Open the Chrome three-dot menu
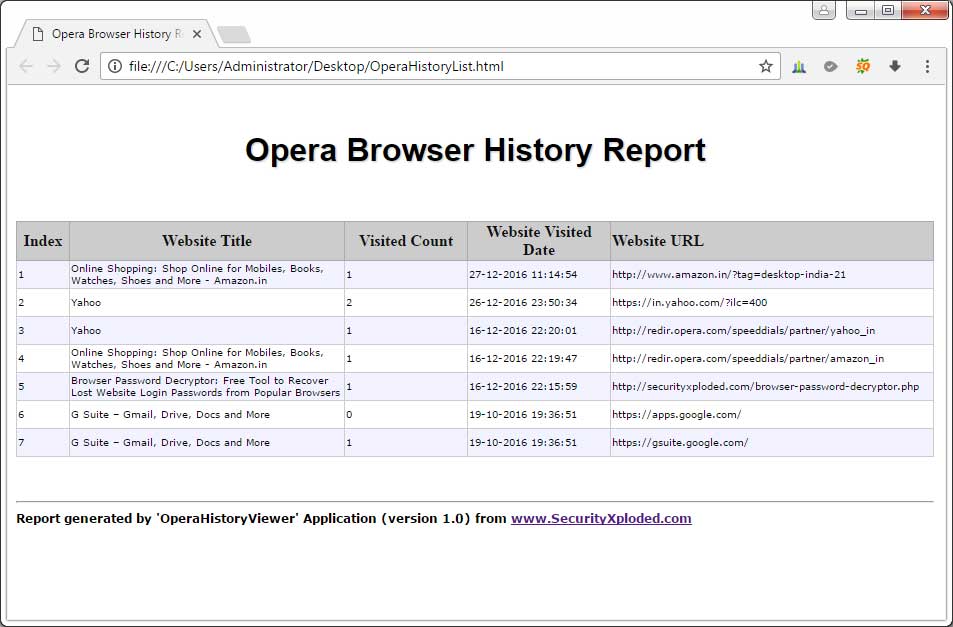953x627 pixels. (x=927, y=67)
